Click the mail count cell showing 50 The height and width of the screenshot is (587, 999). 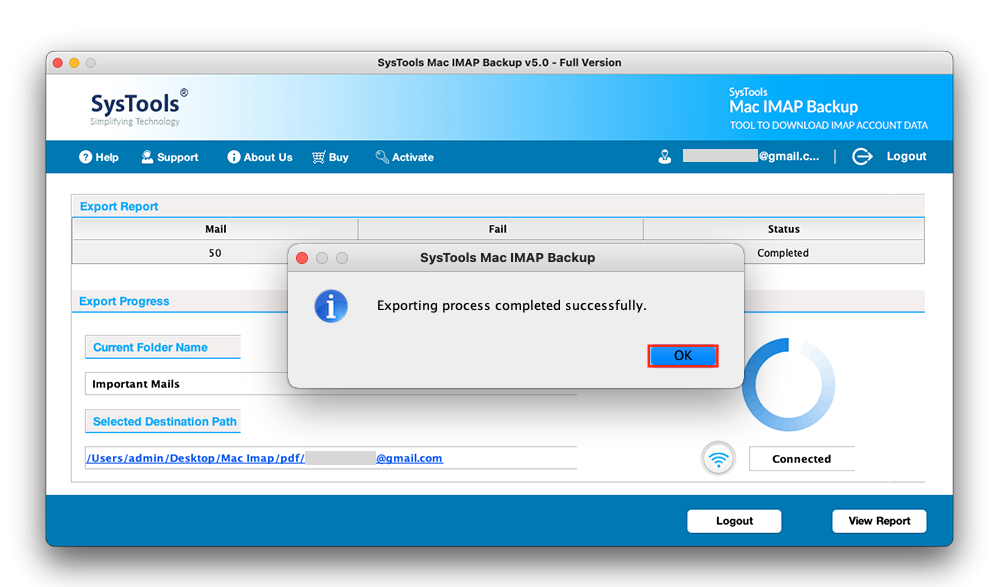(215, 252)
